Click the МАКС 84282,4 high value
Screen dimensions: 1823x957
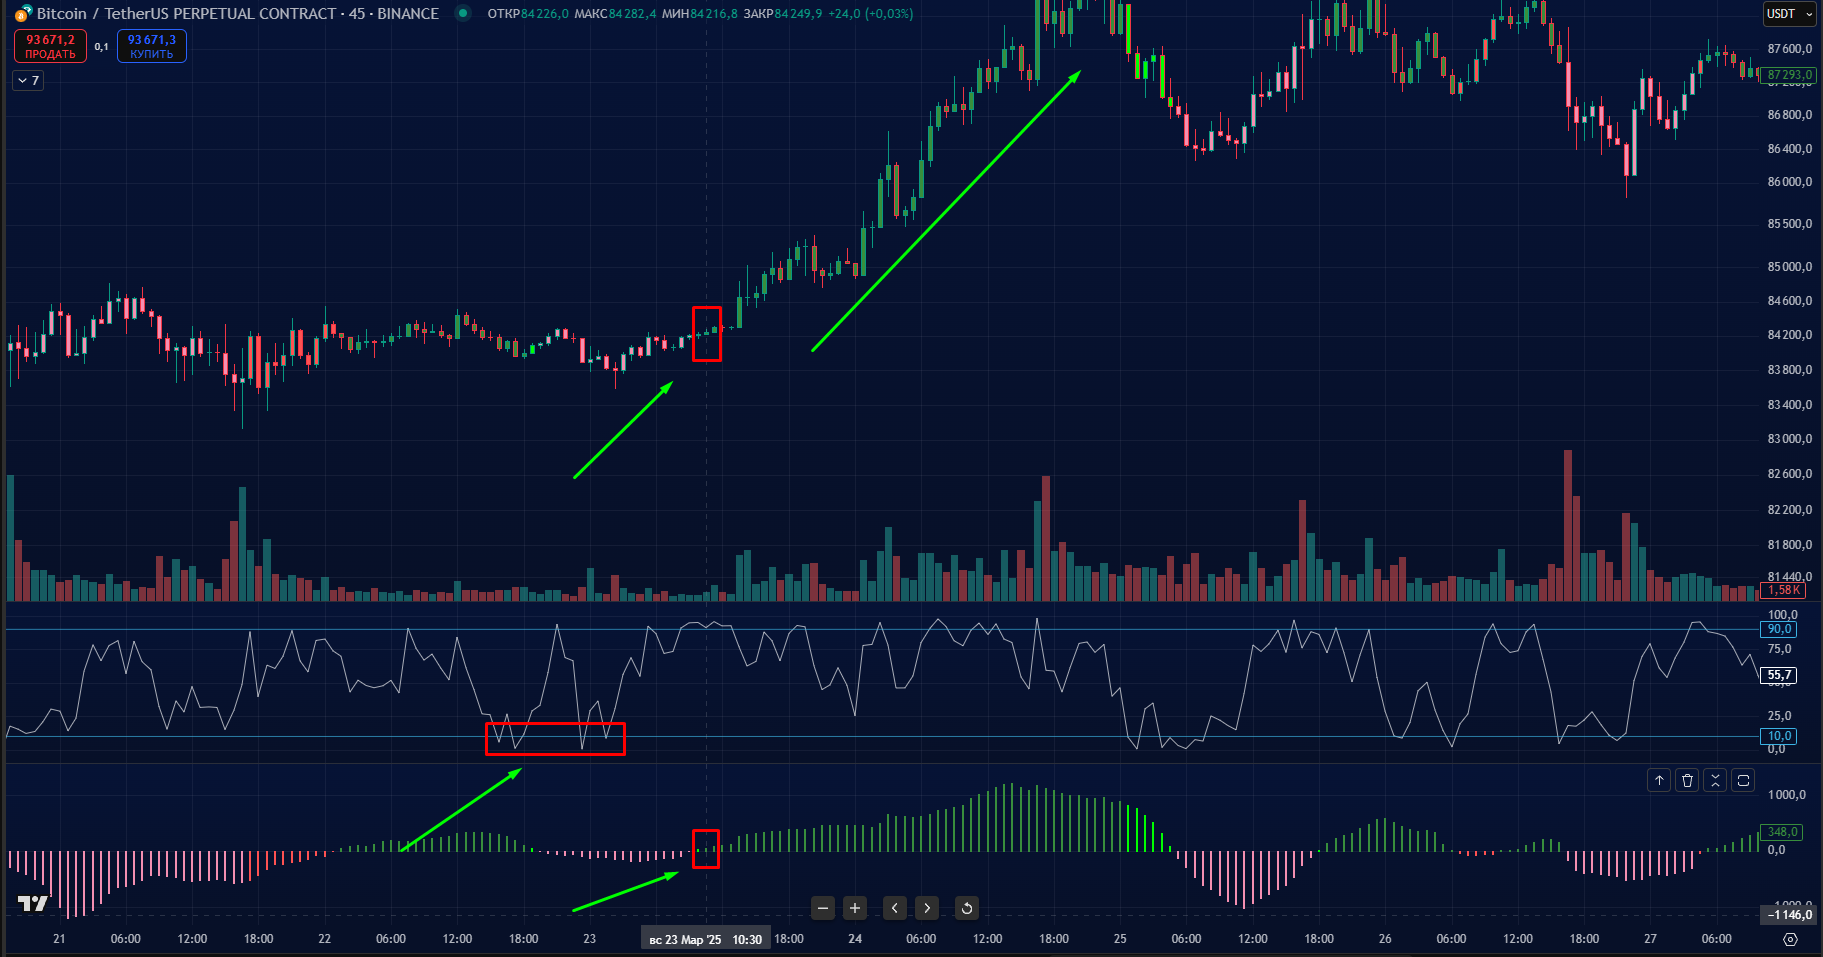click(x=615, y=14)
